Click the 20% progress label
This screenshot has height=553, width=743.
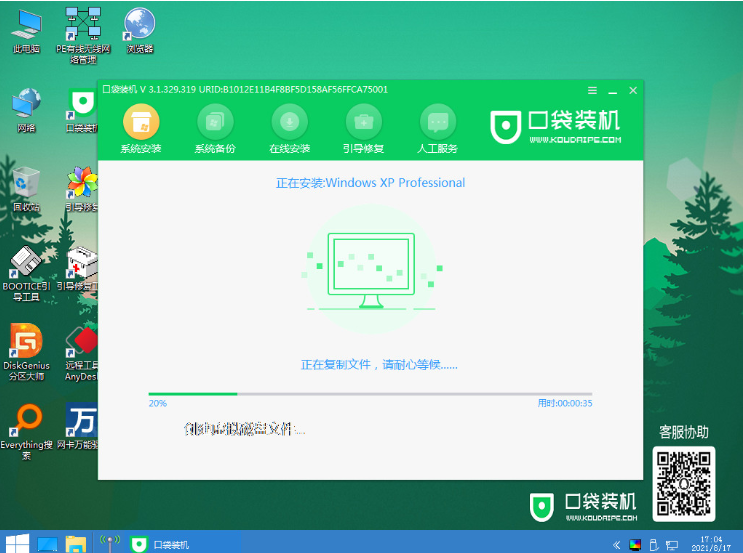tap(158, 403)
